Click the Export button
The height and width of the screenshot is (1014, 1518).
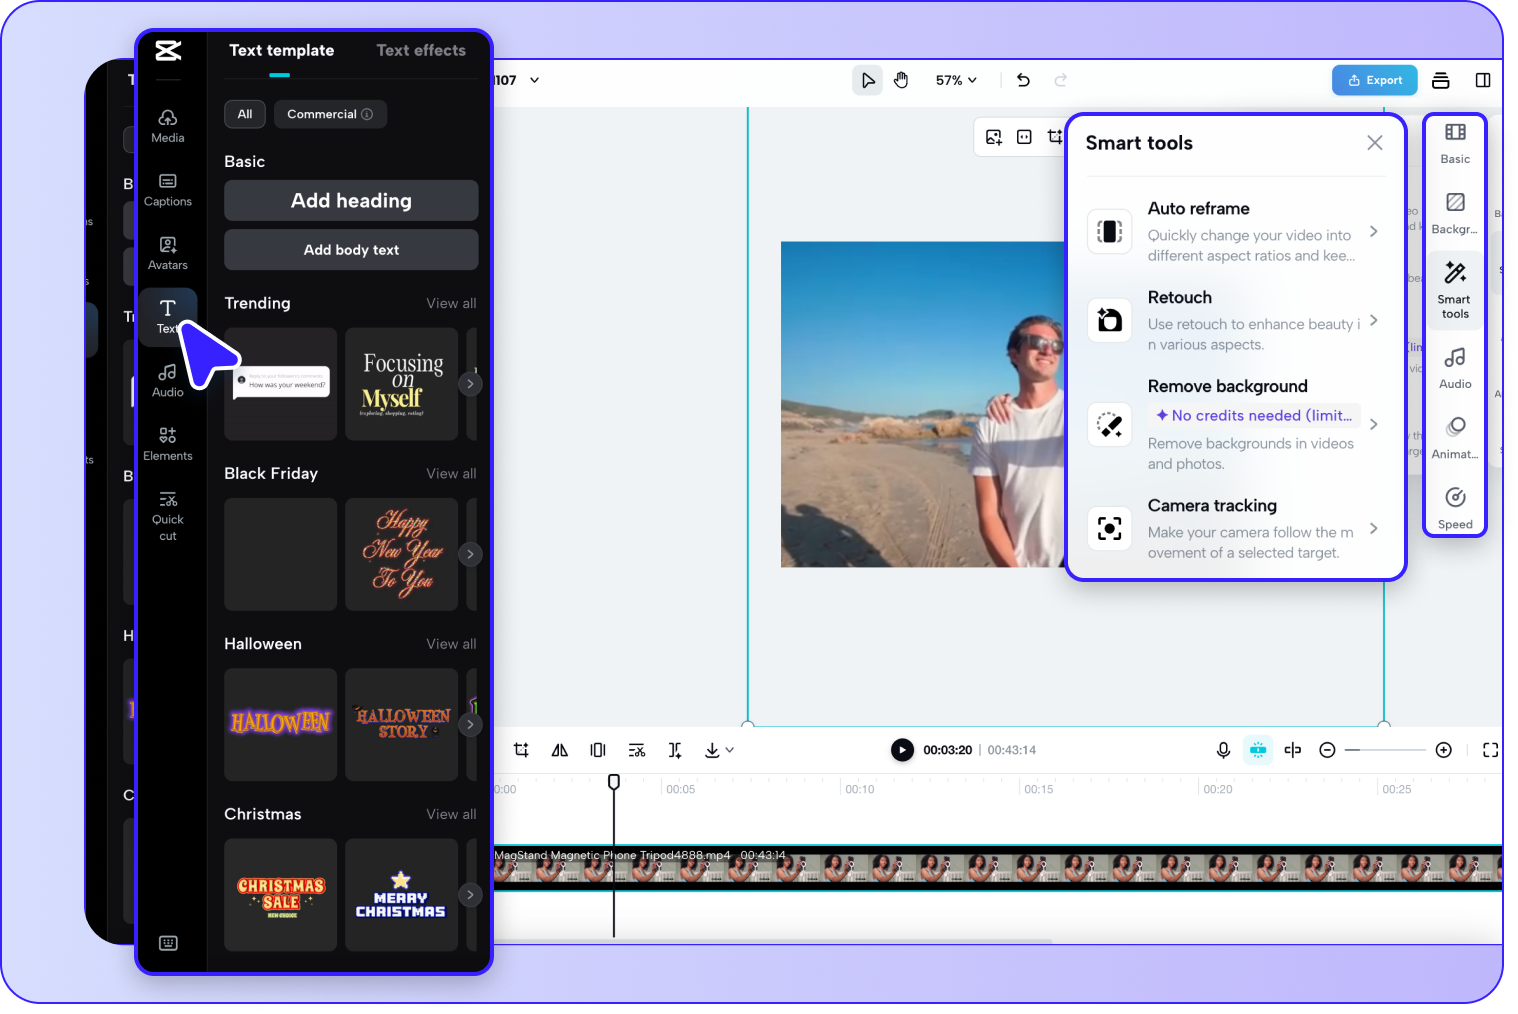point(1375,80)
